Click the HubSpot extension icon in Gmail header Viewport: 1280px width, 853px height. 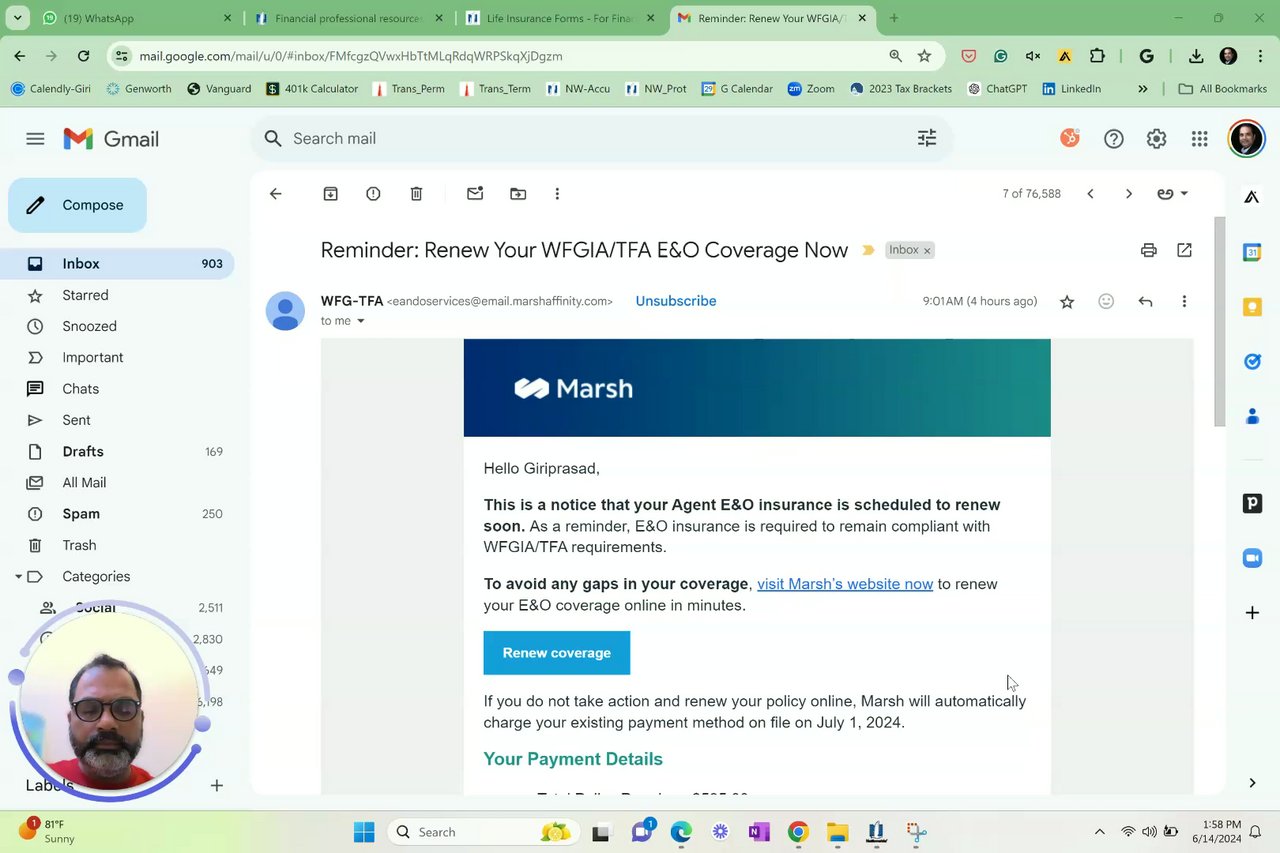1070,138
